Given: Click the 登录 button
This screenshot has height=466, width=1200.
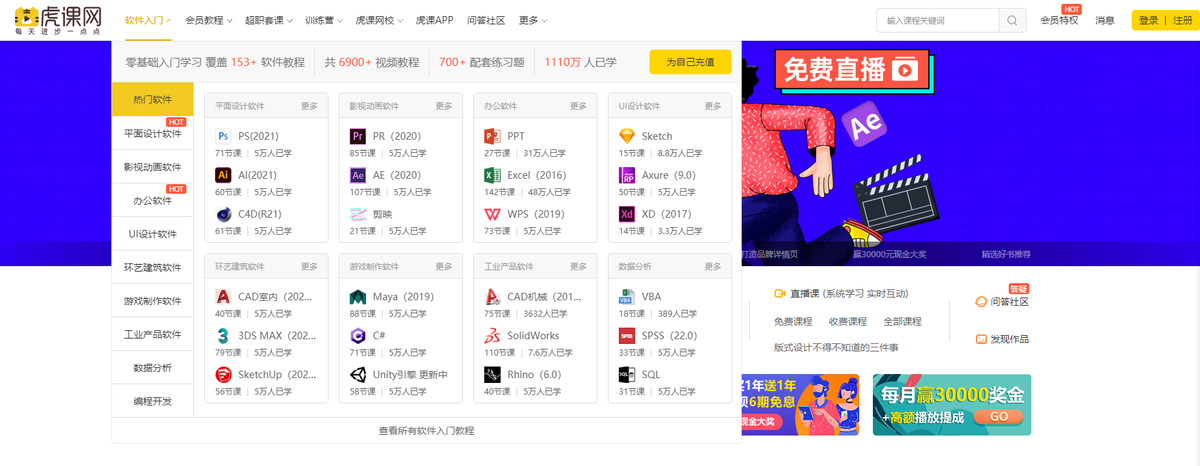Looking at the screenshot, I should click(1148, 20).
